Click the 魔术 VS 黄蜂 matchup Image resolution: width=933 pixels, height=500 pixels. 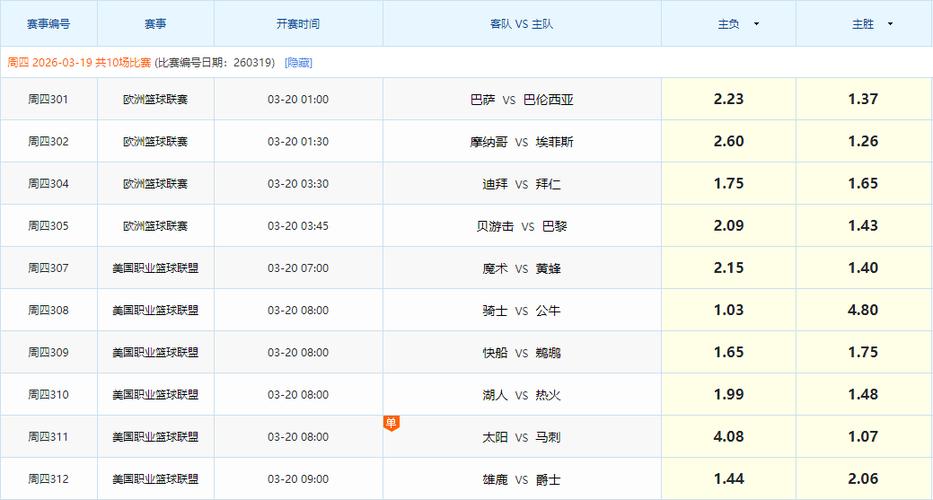pos(522,268)
